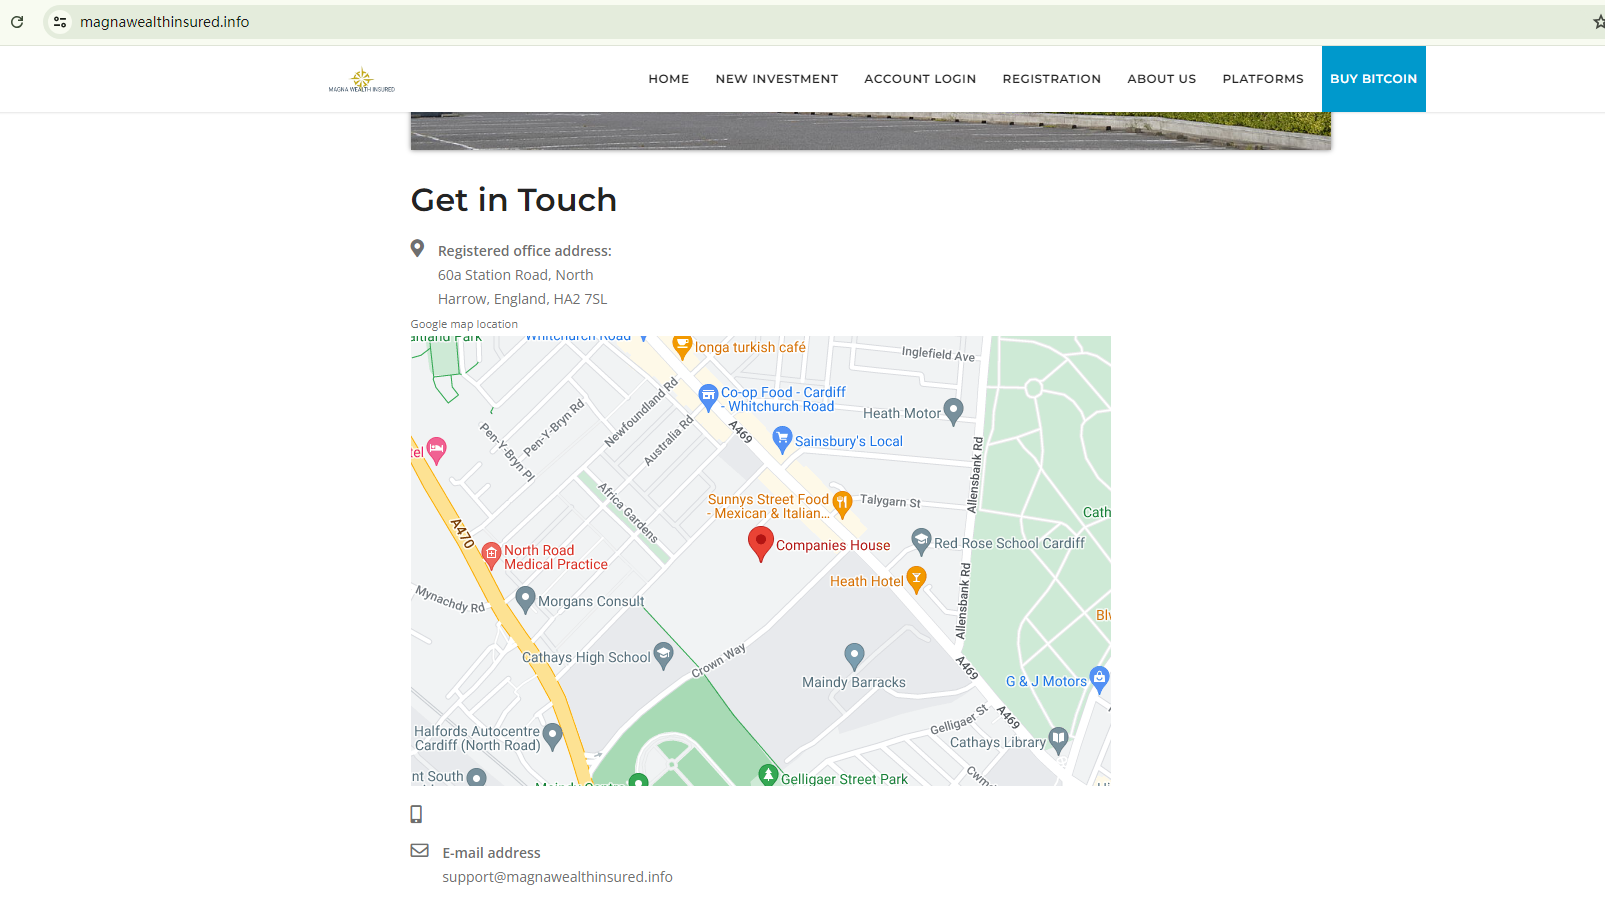Click the pink hotel pin on map edge
Screen dimensions: 1605x906
[436, 450]
